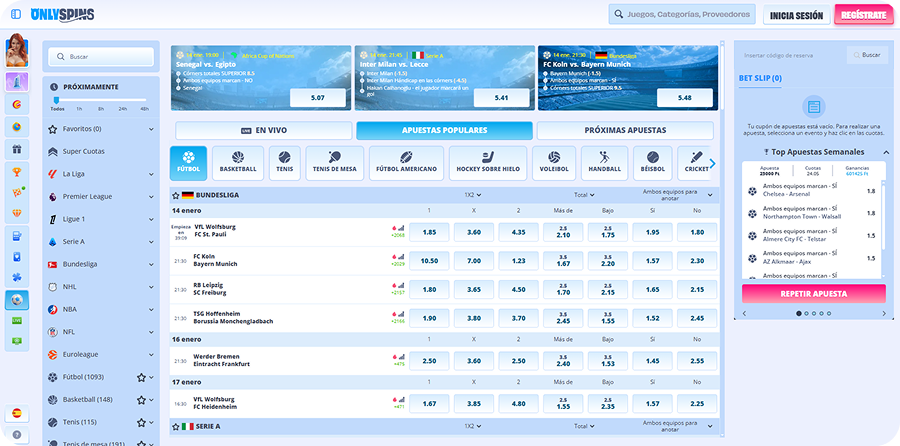Expand Ligue 1 in the sidebar
Image resolution: width=900 pixels, height=446 pixels.
[x=151, y=219]
